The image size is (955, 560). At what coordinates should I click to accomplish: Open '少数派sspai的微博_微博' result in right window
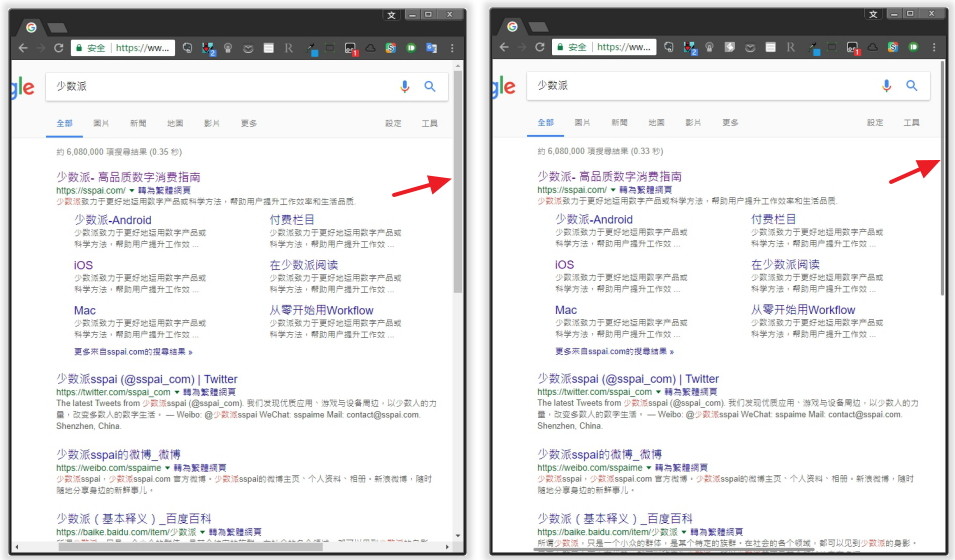pyautogui.click(x=599, y=455)
